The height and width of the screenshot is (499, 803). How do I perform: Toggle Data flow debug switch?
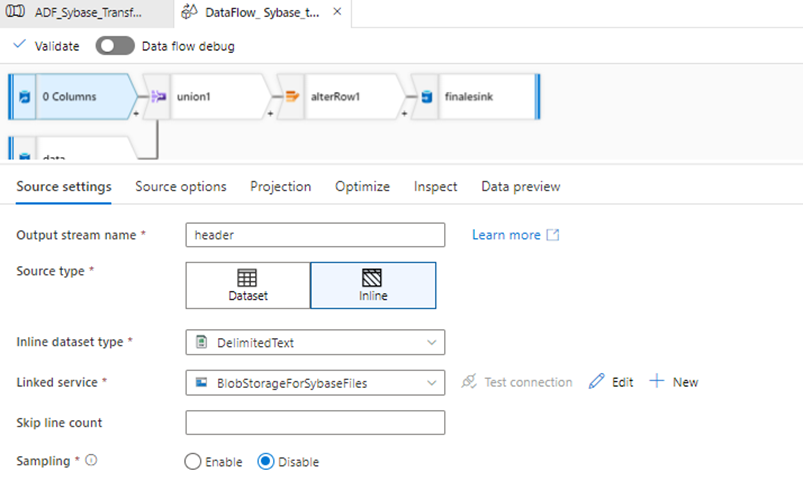pyautogui.click(x=114, y=46)
